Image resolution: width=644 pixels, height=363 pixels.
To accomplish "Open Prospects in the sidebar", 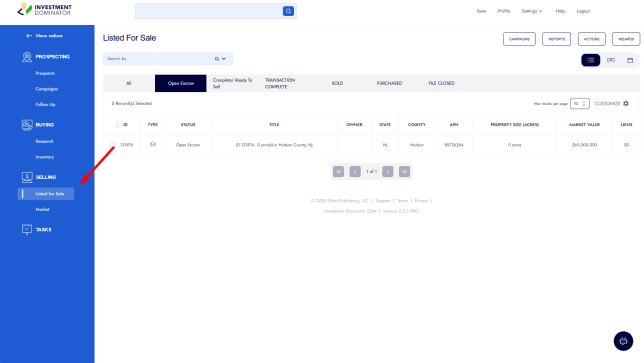I will pos(45,74).
